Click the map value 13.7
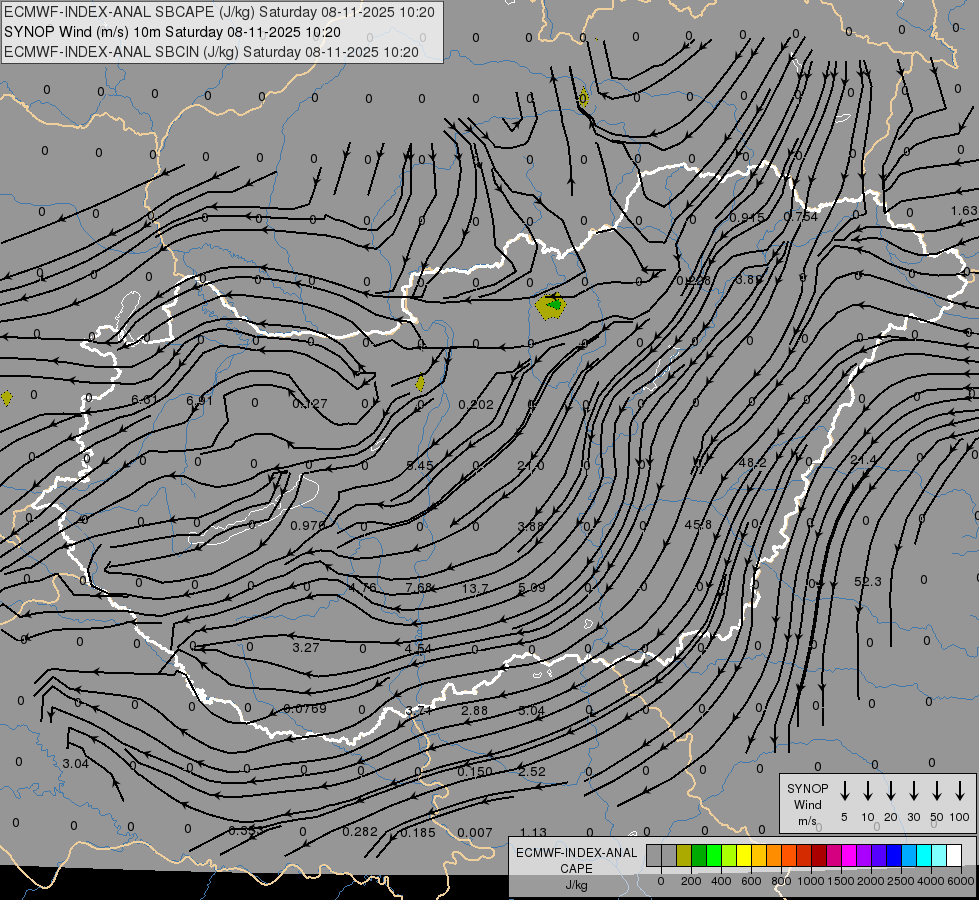 [475, 589]
